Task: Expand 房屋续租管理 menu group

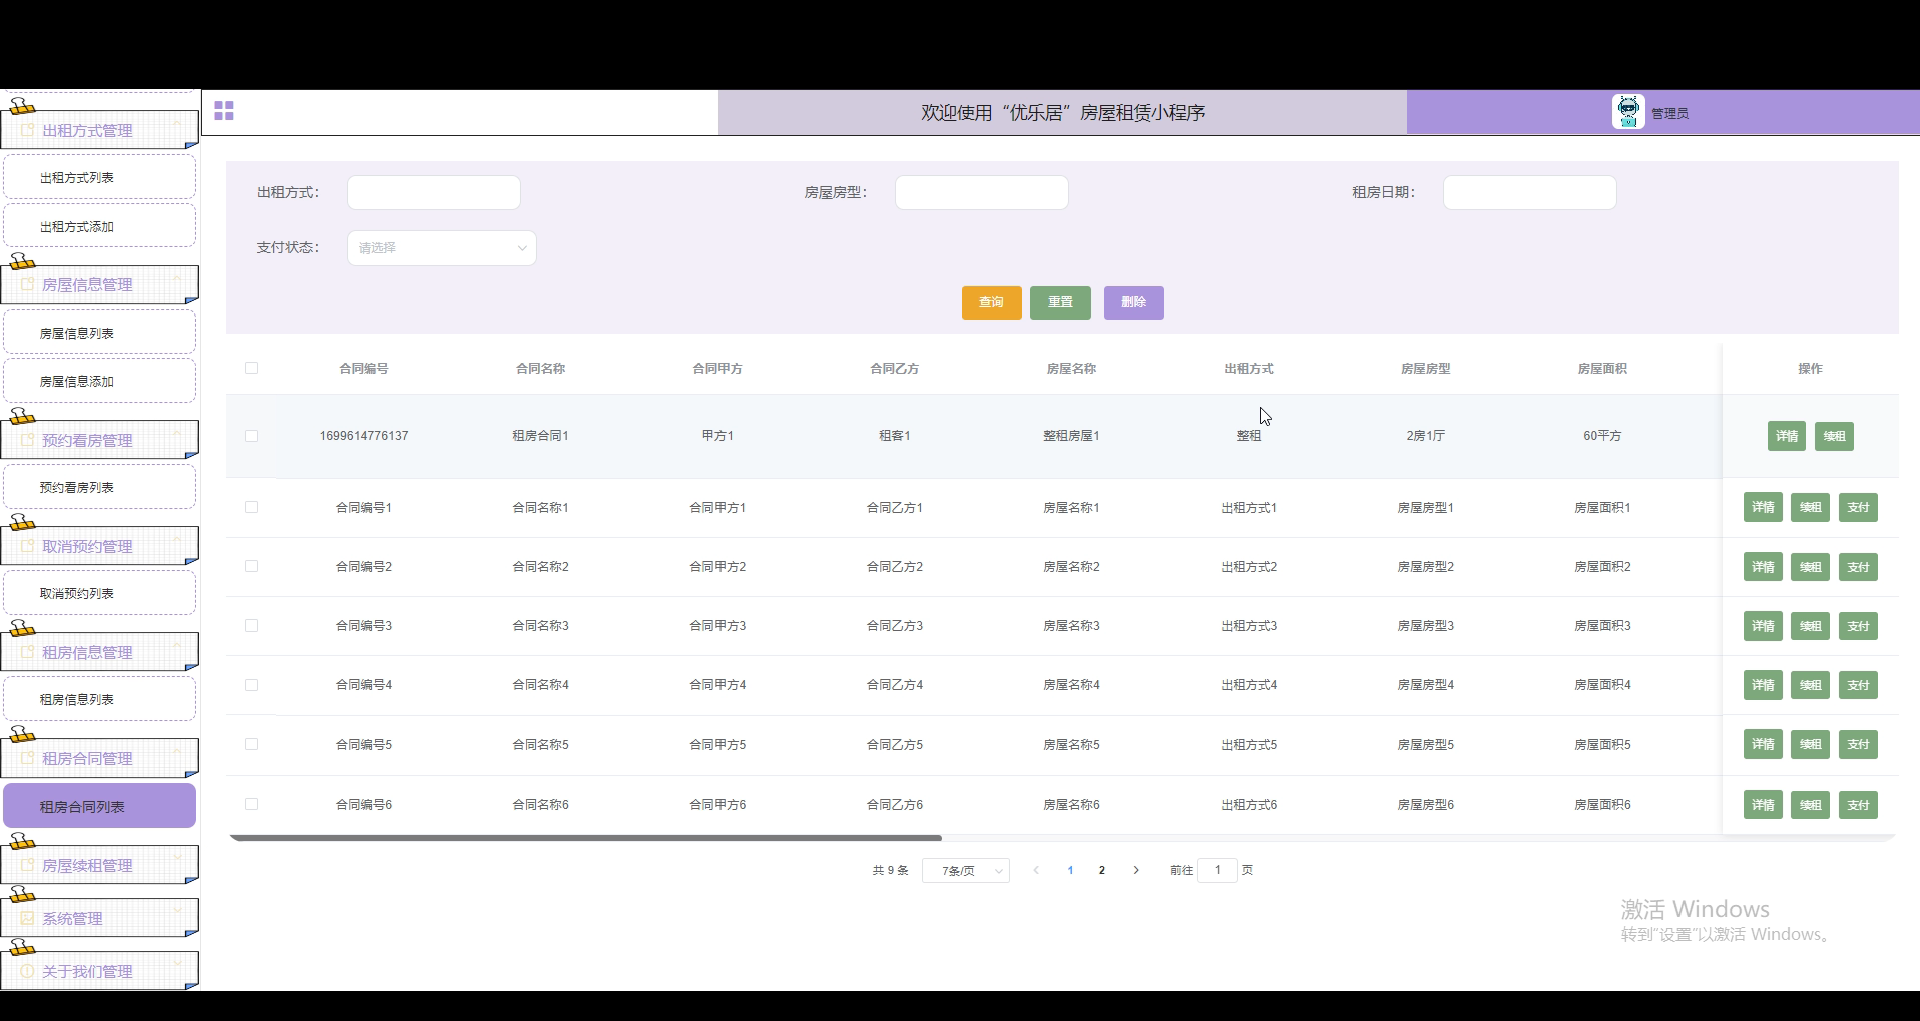Action: [100, 866]
